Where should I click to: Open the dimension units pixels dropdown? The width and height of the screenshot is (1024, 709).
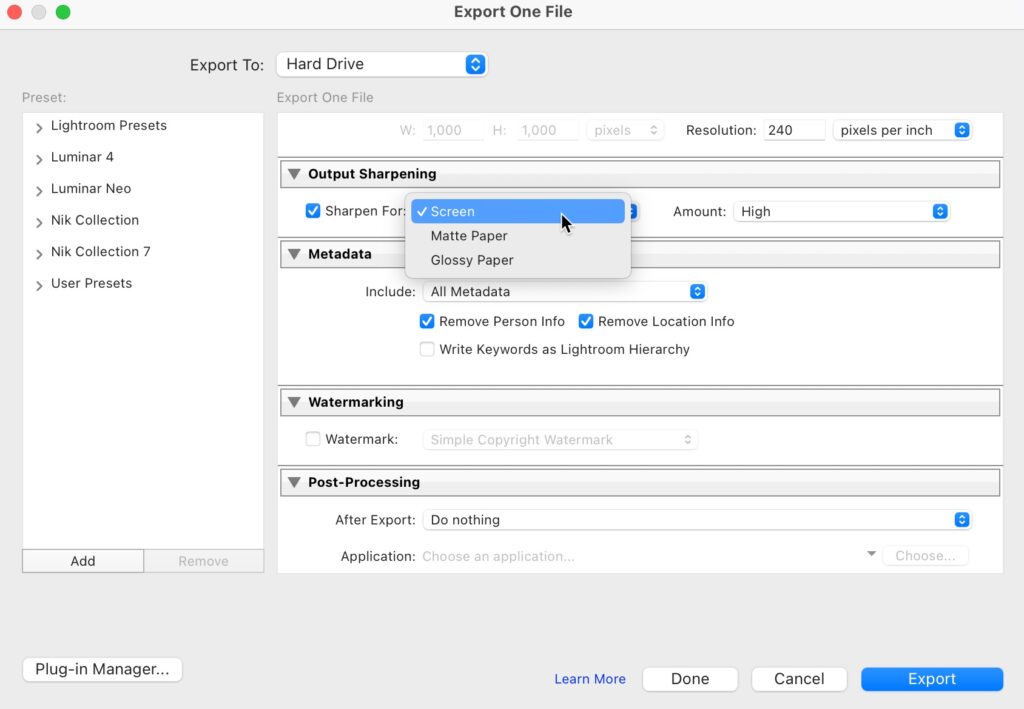[625, 130]
